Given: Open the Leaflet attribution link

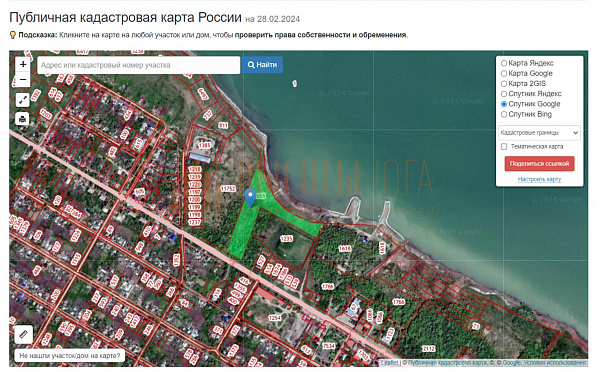Looking at the screenshot, I should tap(389, 362).
